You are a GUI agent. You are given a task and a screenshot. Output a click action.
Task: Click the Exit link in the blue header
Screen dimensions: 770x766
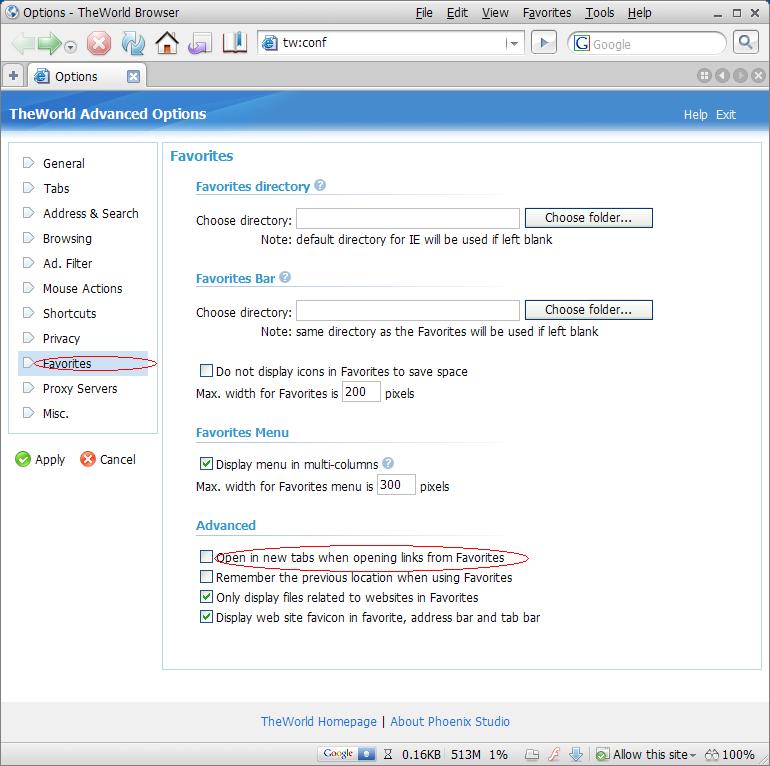point(725,115)
